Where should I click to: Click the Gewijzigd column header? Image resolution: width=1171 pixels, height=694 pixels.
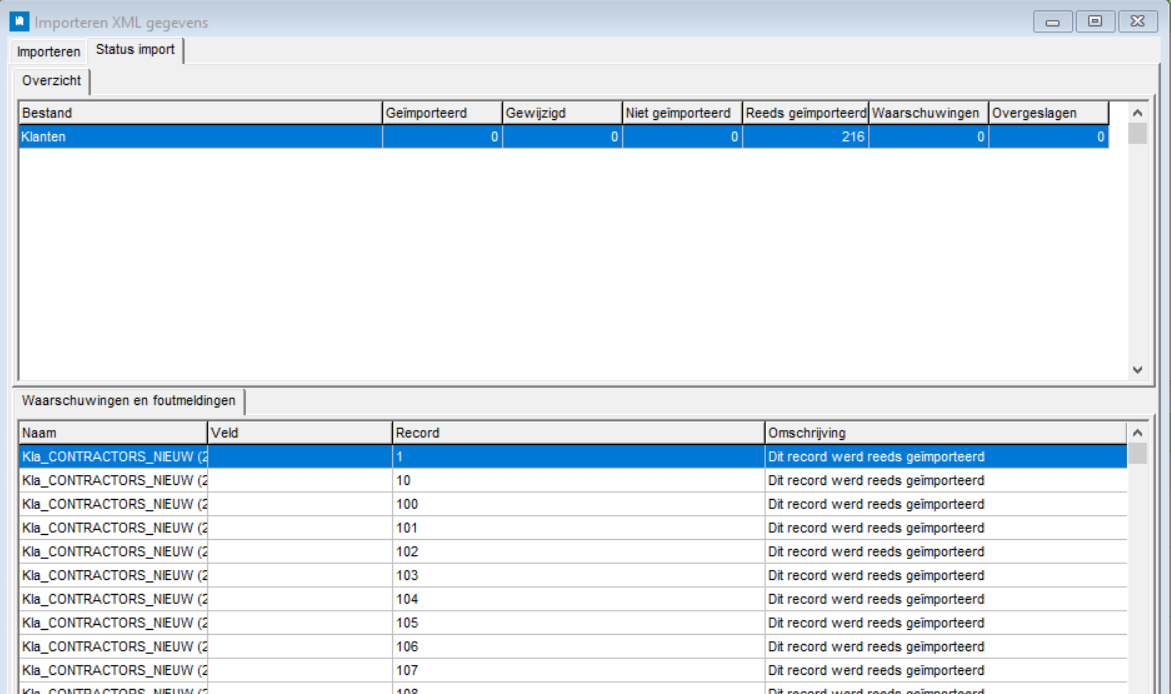(561, 113)
